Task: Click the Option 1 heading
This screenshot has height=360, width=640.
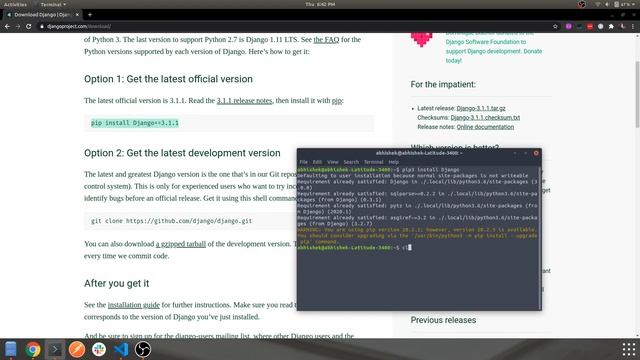Action: pos(168,79)
